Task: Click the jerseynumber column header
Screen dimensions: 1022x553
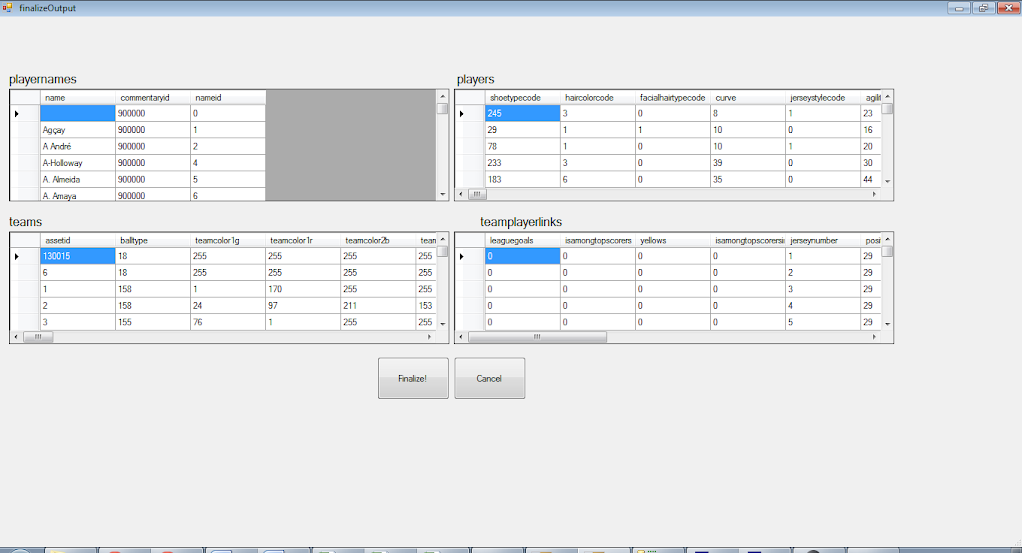Action: coord(823,240)
